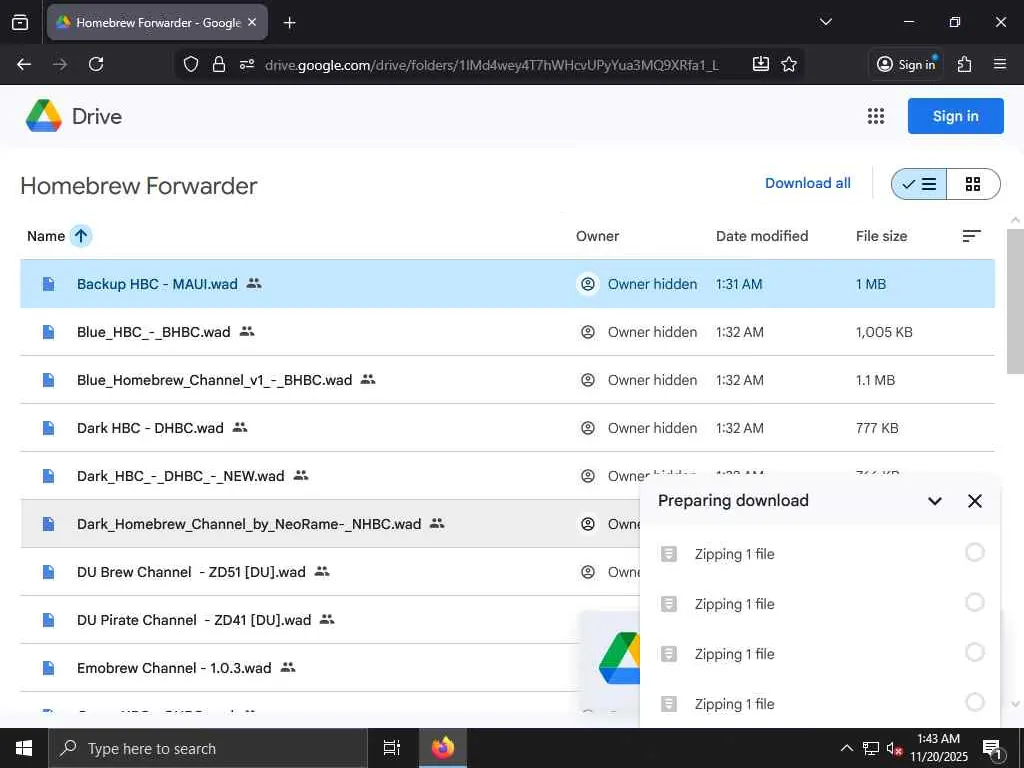Image resolution: width=1024 pixels, height=768 pixels.
Task: Click Download all link
Action: (x=807, y=184)
